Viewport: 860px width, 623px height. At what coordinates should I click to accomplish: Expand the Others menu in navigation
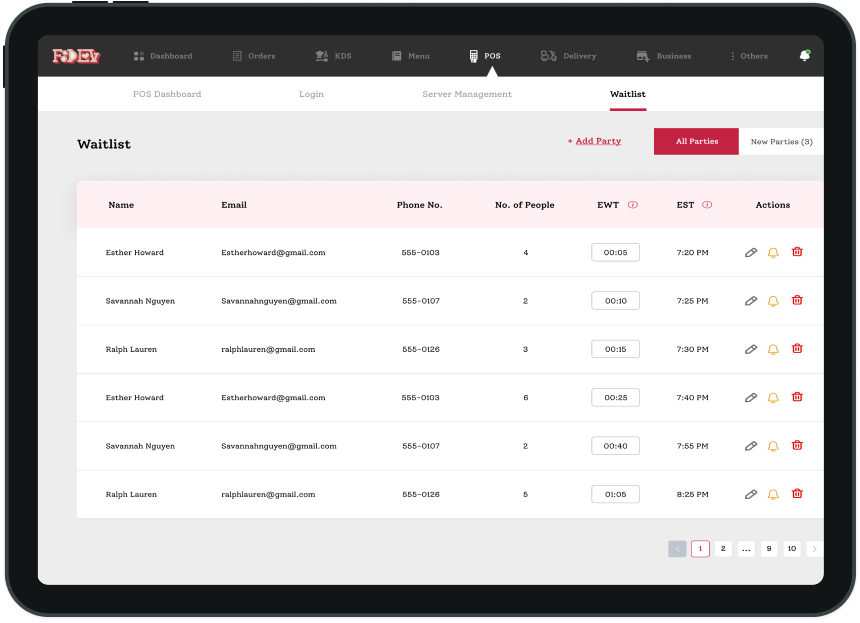pyautogui.click(x=748, y=56)
